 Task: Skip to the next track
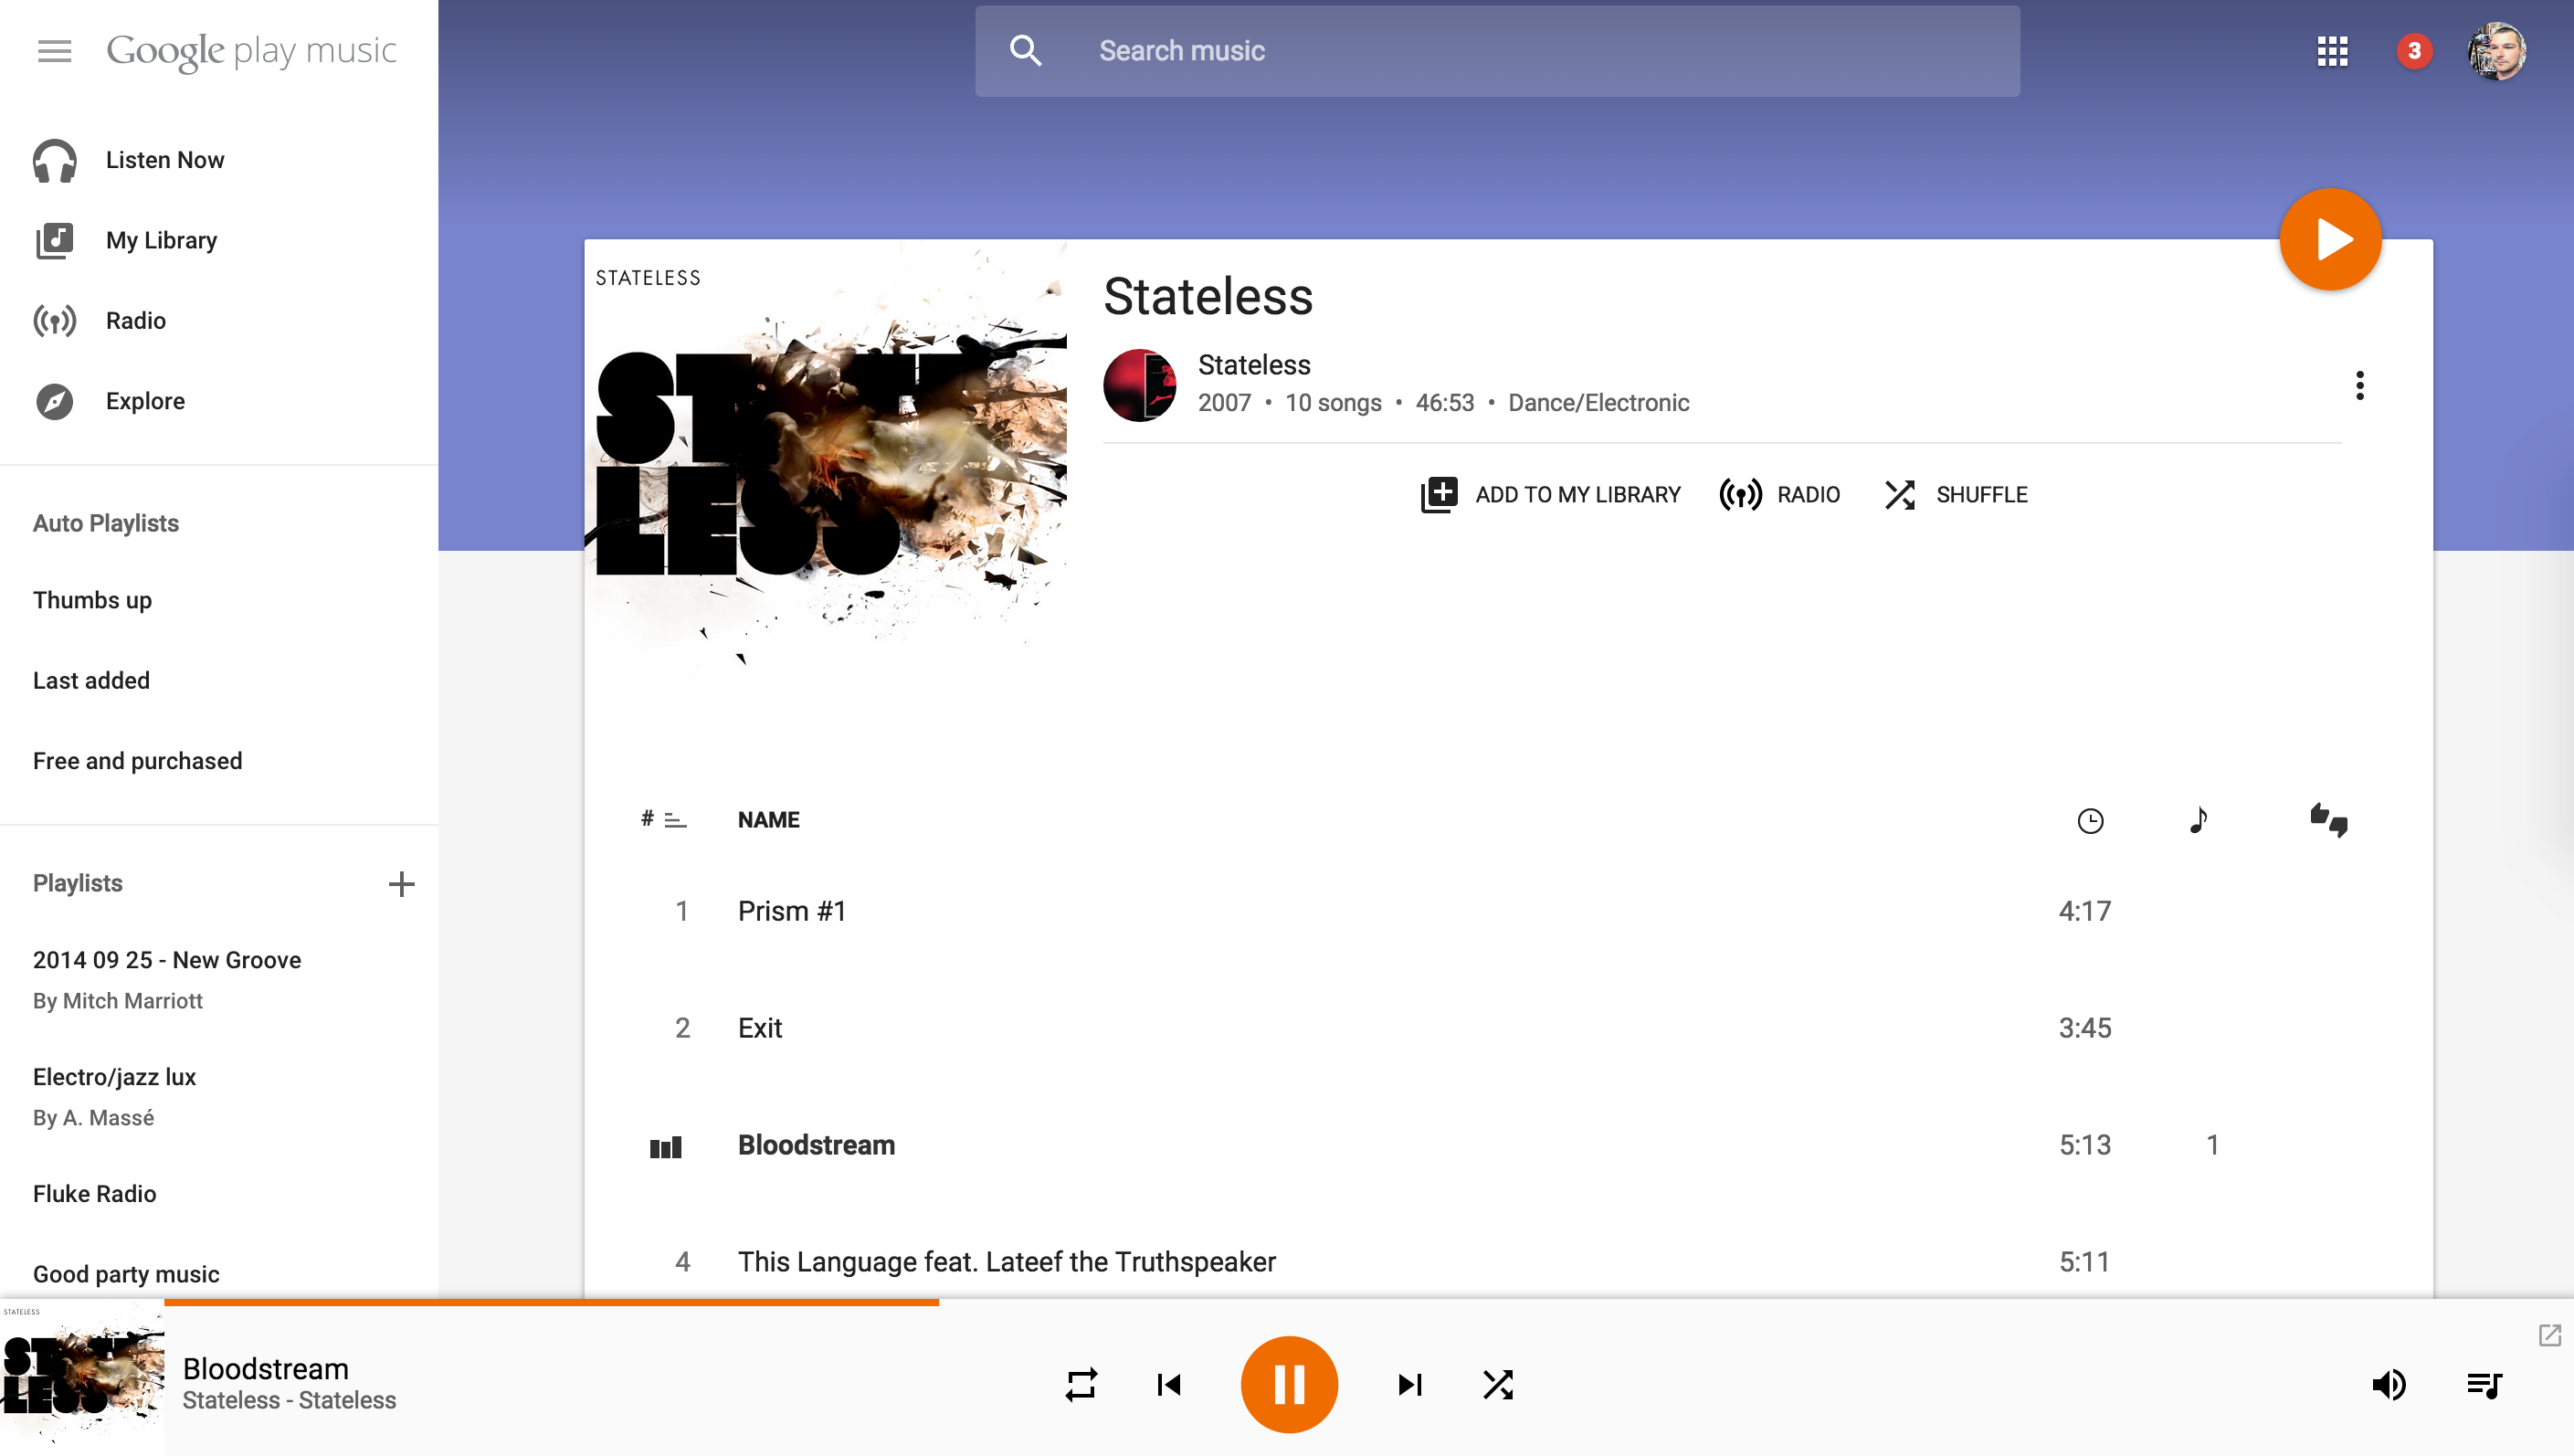click(1409, 1384)
